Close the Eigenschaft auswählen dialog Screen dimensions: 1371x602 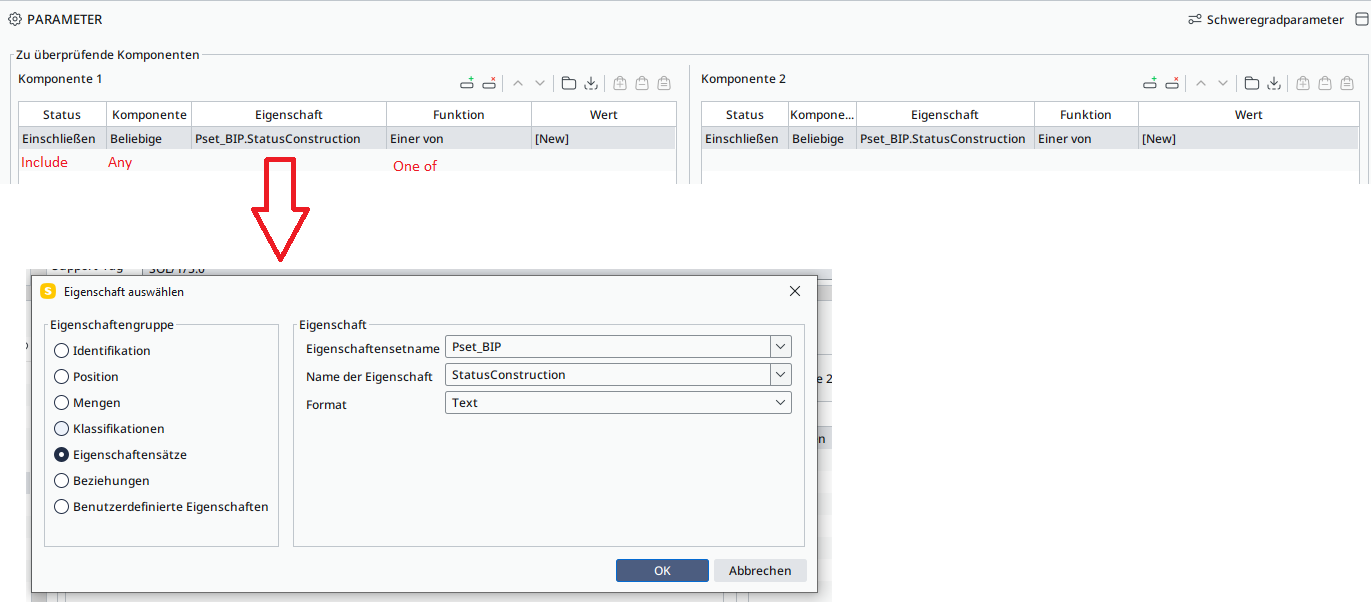click(795, 292)
